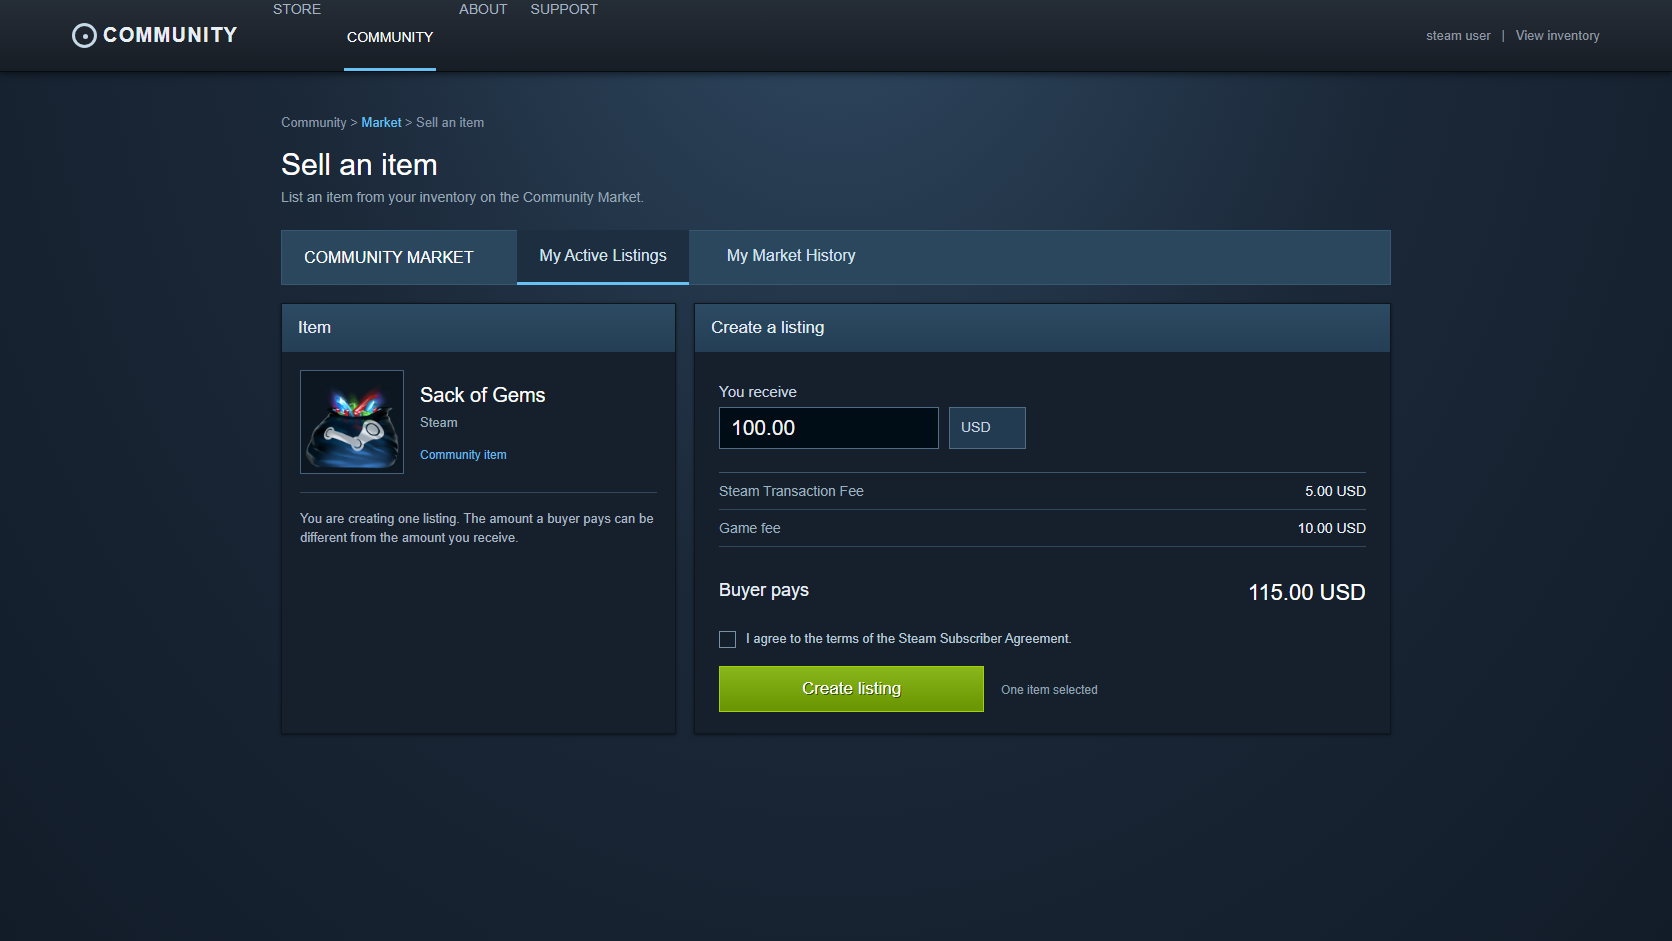Click the Market breadcrumb link
The width and height of the screenshot is (1672, 941).
click(381, 123)
